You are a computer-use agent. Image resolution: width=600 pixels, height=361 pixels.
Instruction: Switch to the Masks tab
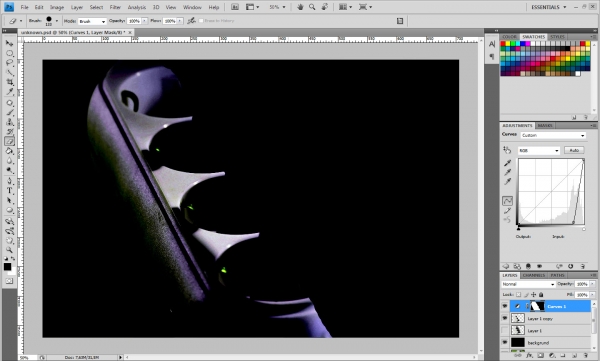(x=545, y=126)
